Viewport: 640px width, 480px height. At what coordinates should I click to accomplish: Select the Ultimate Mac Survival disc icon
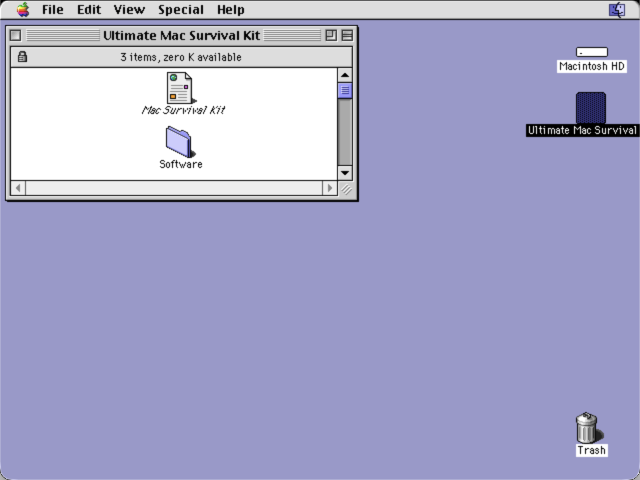pyautogui.click(x=591, y=108)
